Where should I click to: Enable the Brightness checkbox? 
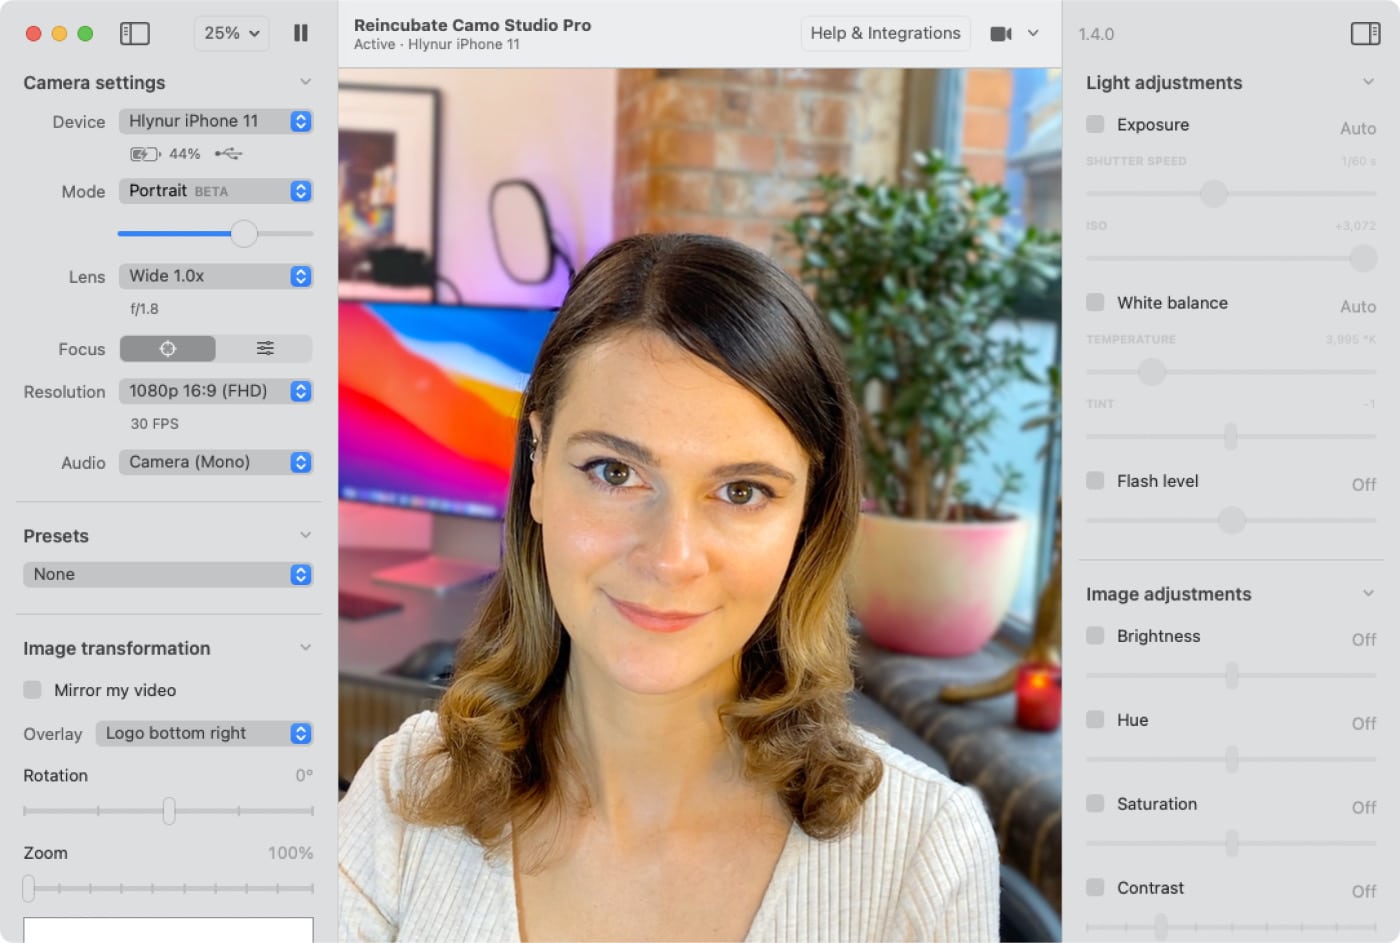click(x=1095, y=636)
